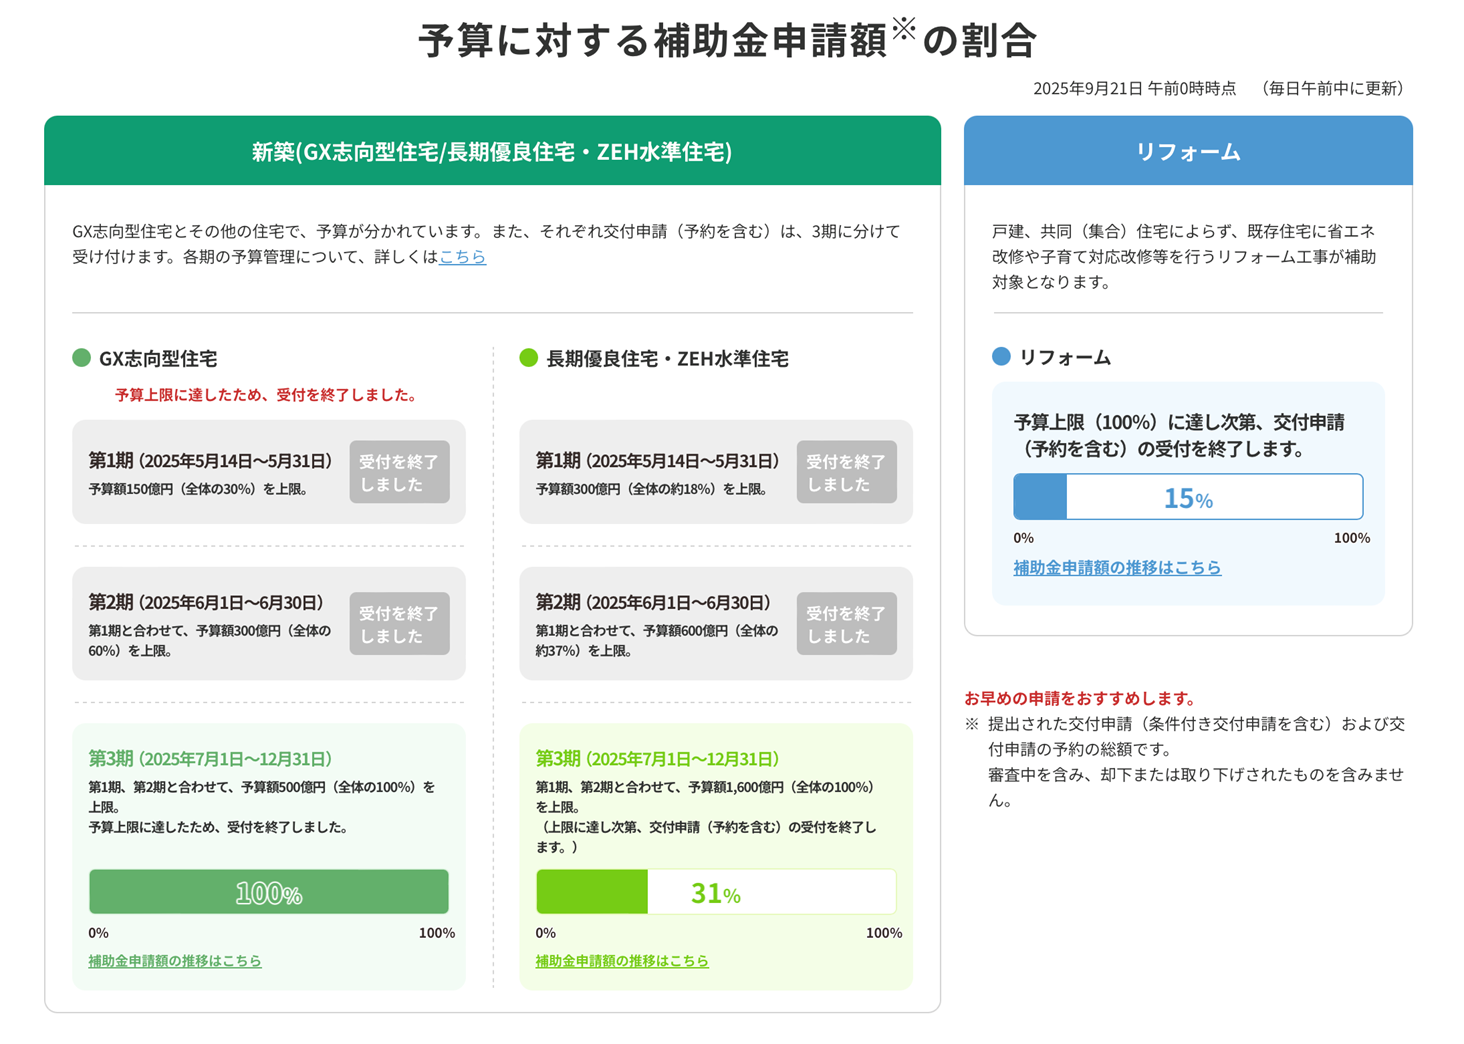Click the 15% リフォーム progress bar
The height and width of the screenshot is (1044, 1464).
pyautogui.click(x=1188, y=497)
